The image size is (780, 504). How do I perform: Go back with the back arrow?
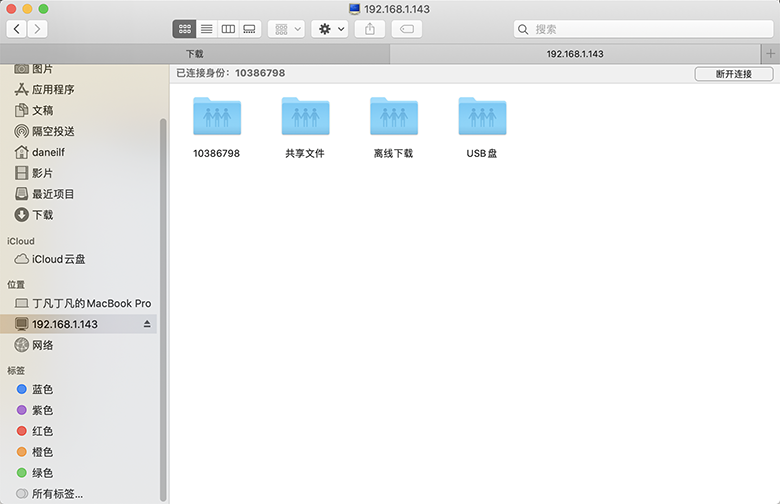pos(17,29)
